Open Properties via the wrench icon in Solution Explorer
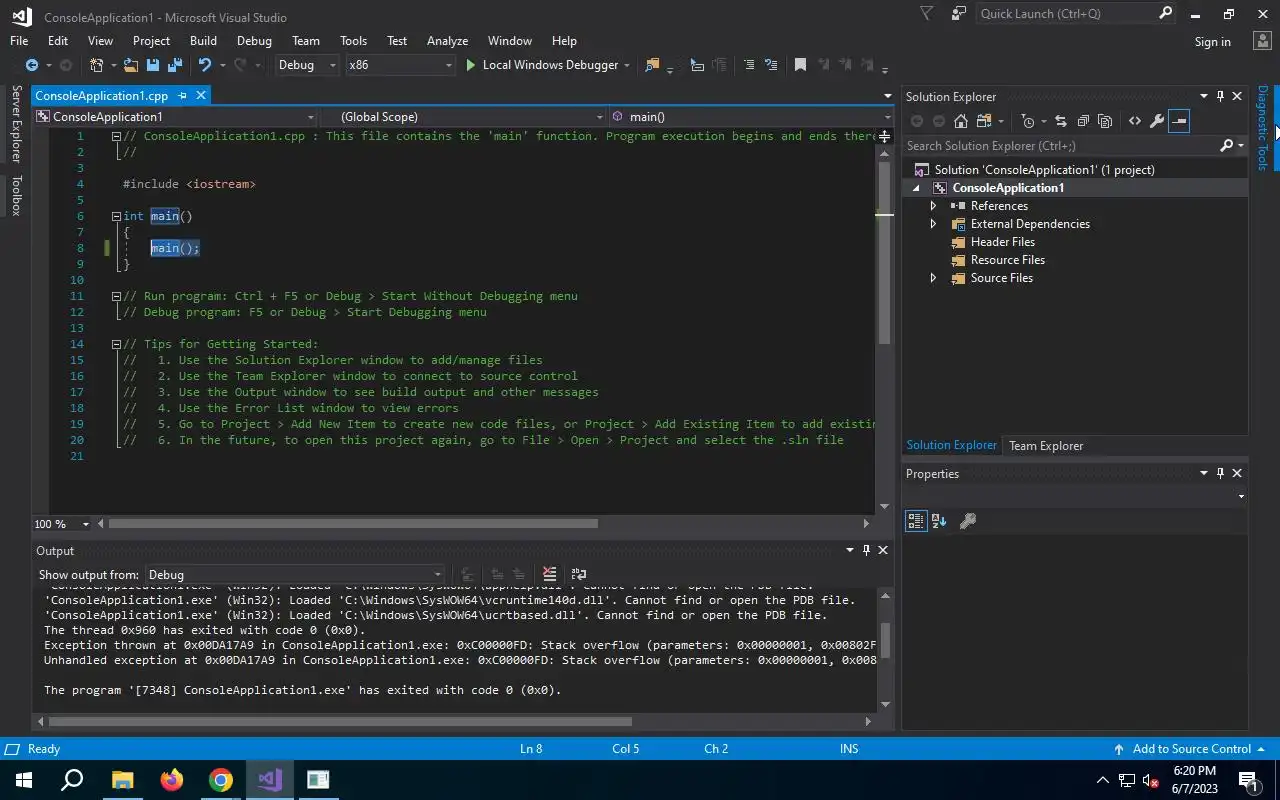Screen dimensions: 1280x800 pos(1157,121)
